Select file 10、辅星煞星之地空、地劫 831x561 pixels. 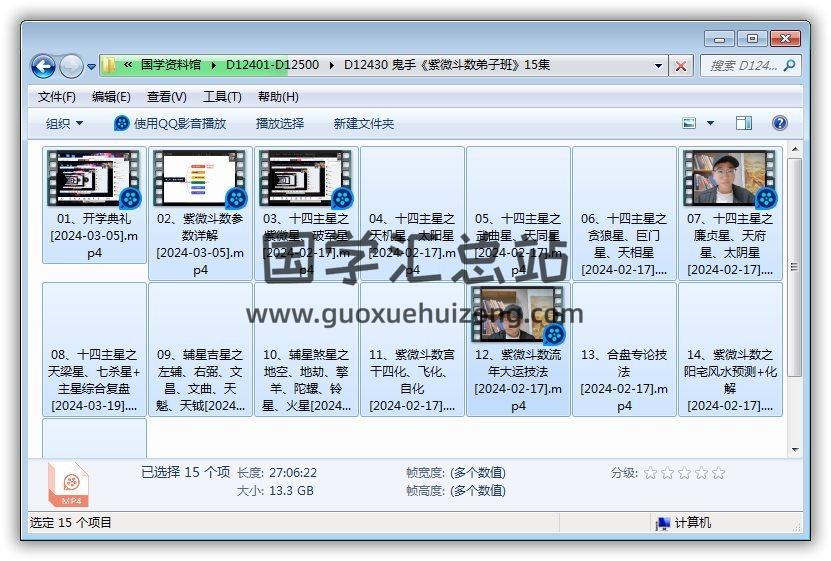coord(306,349)
